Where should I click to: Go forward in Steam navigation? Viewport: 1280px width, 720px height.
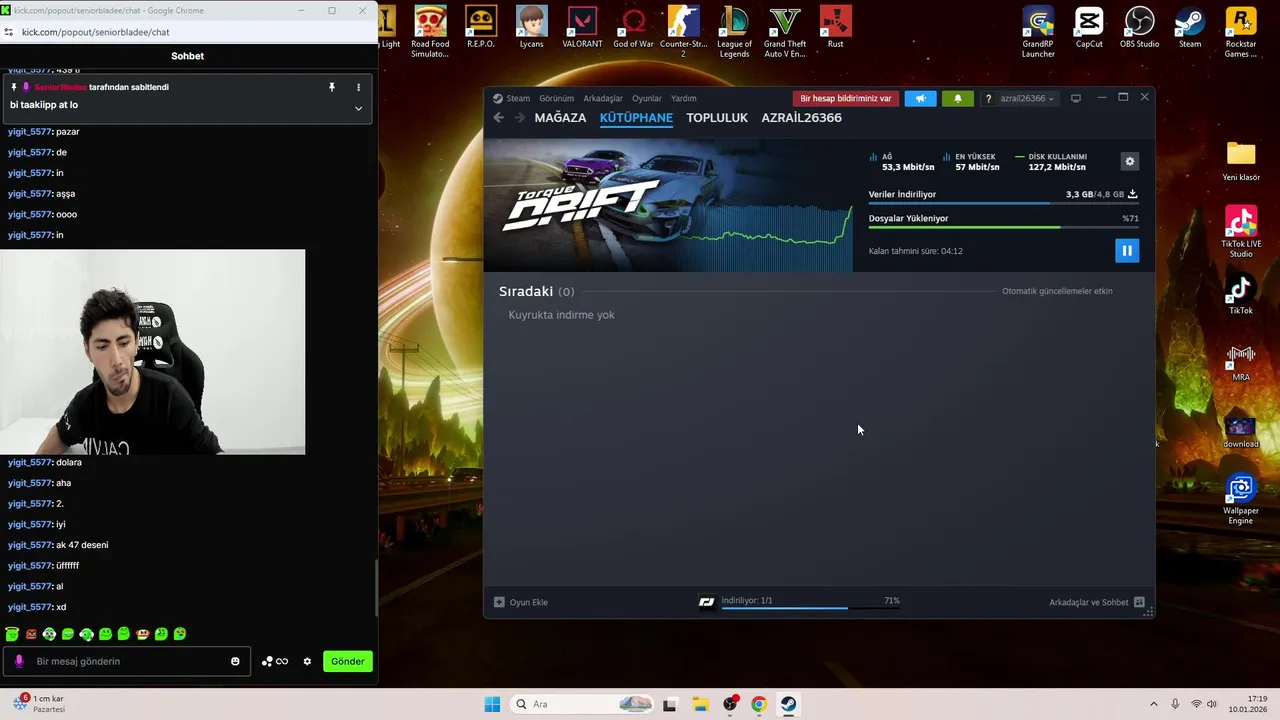[519, 118]
